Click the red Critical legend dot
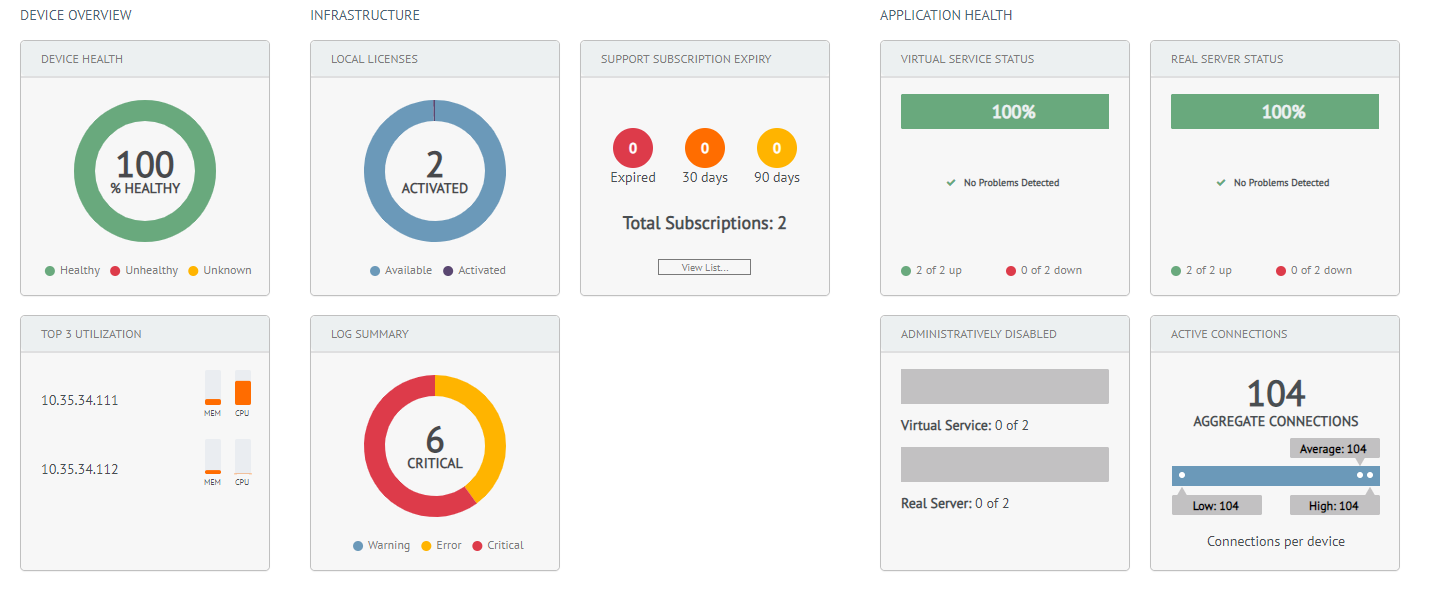The image size is (1430, 591). pos(477,546)
